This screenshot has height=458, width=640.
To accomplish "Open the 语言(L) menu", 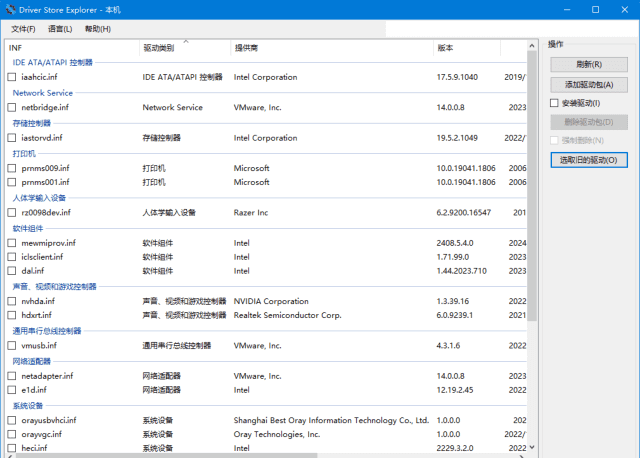I will coord(60,29).
